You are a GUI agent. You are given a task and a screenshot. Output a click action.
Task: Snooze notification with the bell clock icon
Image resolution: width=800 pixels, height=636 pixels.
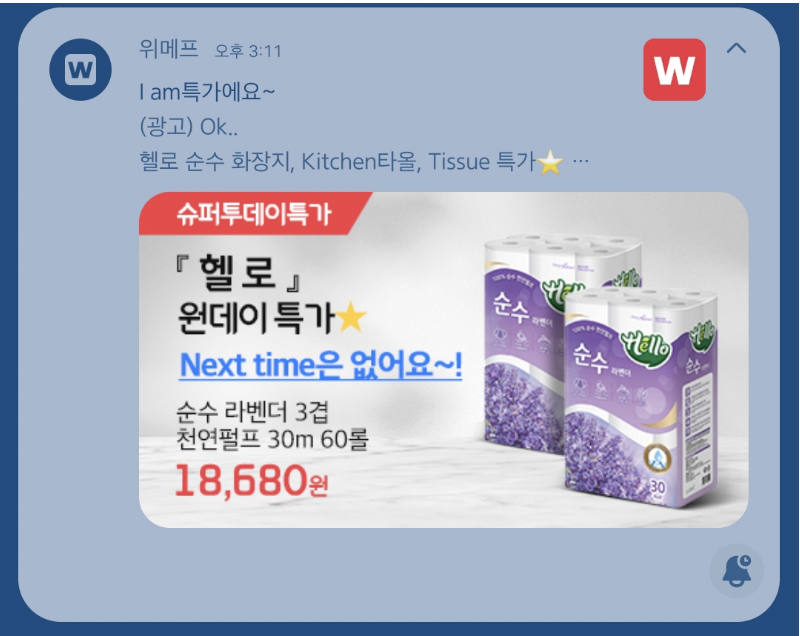click(736, 571)
